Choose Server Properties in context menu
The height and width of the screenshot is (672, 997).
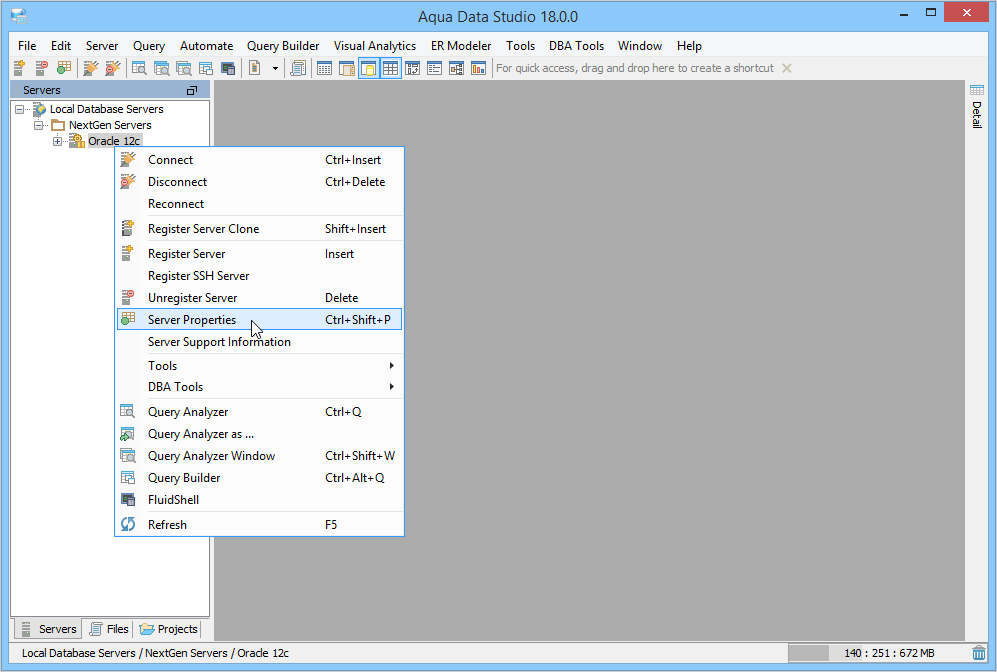click(259, 320)
